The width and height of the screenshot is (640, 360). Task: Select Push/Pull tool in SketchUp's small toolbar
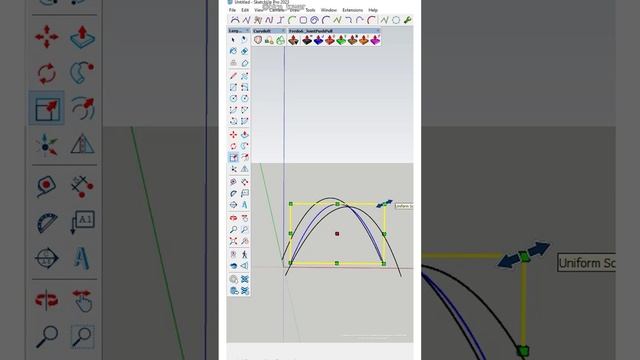[244, 135]
